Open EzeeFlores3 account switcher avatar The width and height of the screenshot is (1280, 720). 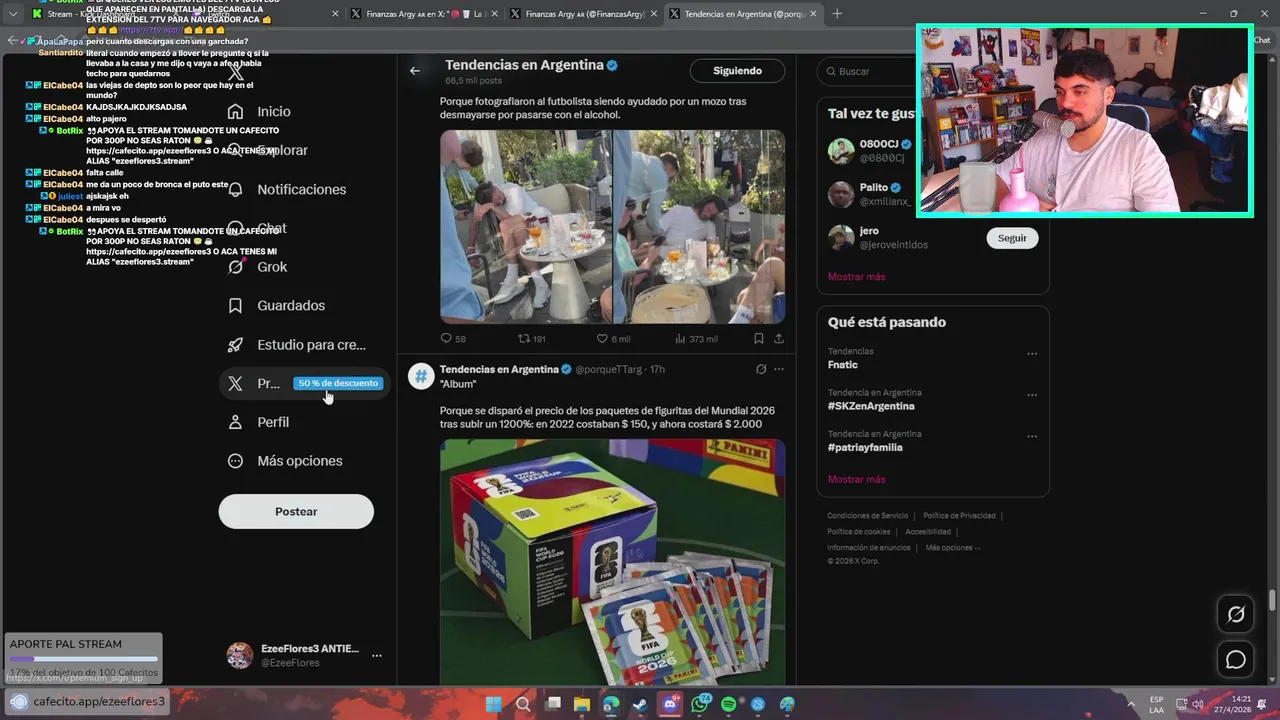[240, 656]
